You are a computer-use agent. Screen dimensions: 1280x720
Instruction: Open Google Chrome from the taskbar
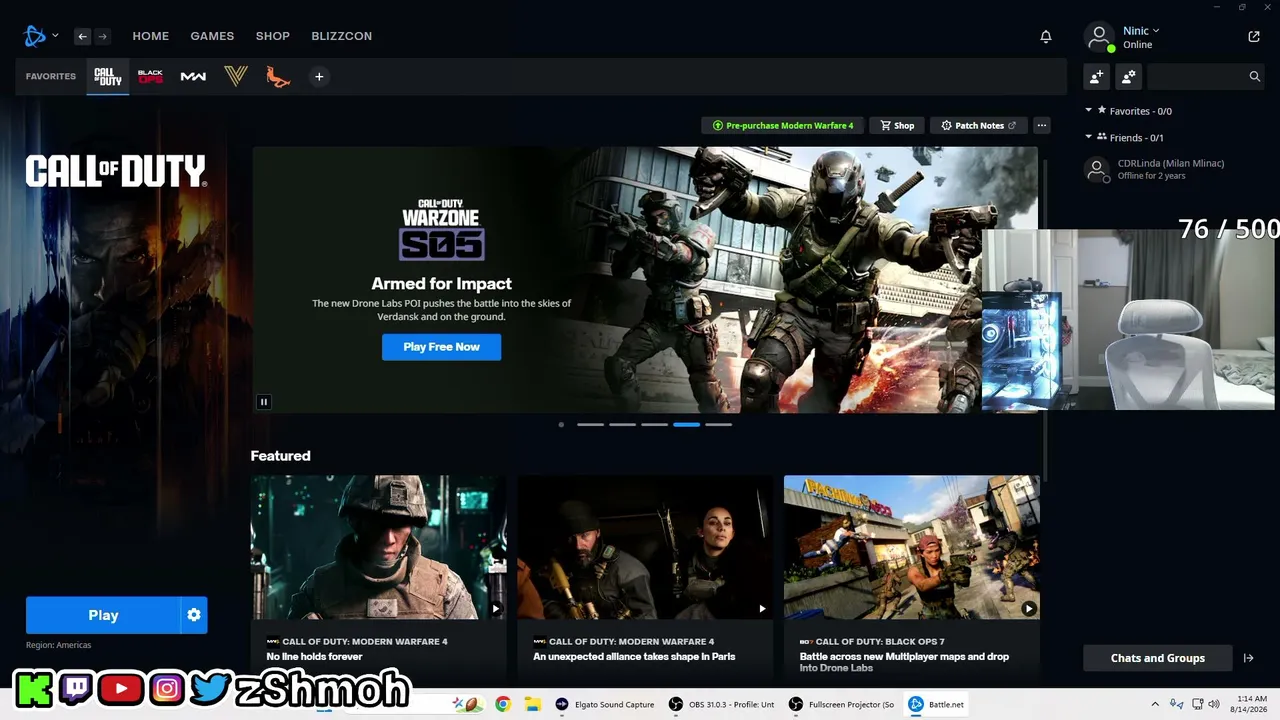coord(503,704)
